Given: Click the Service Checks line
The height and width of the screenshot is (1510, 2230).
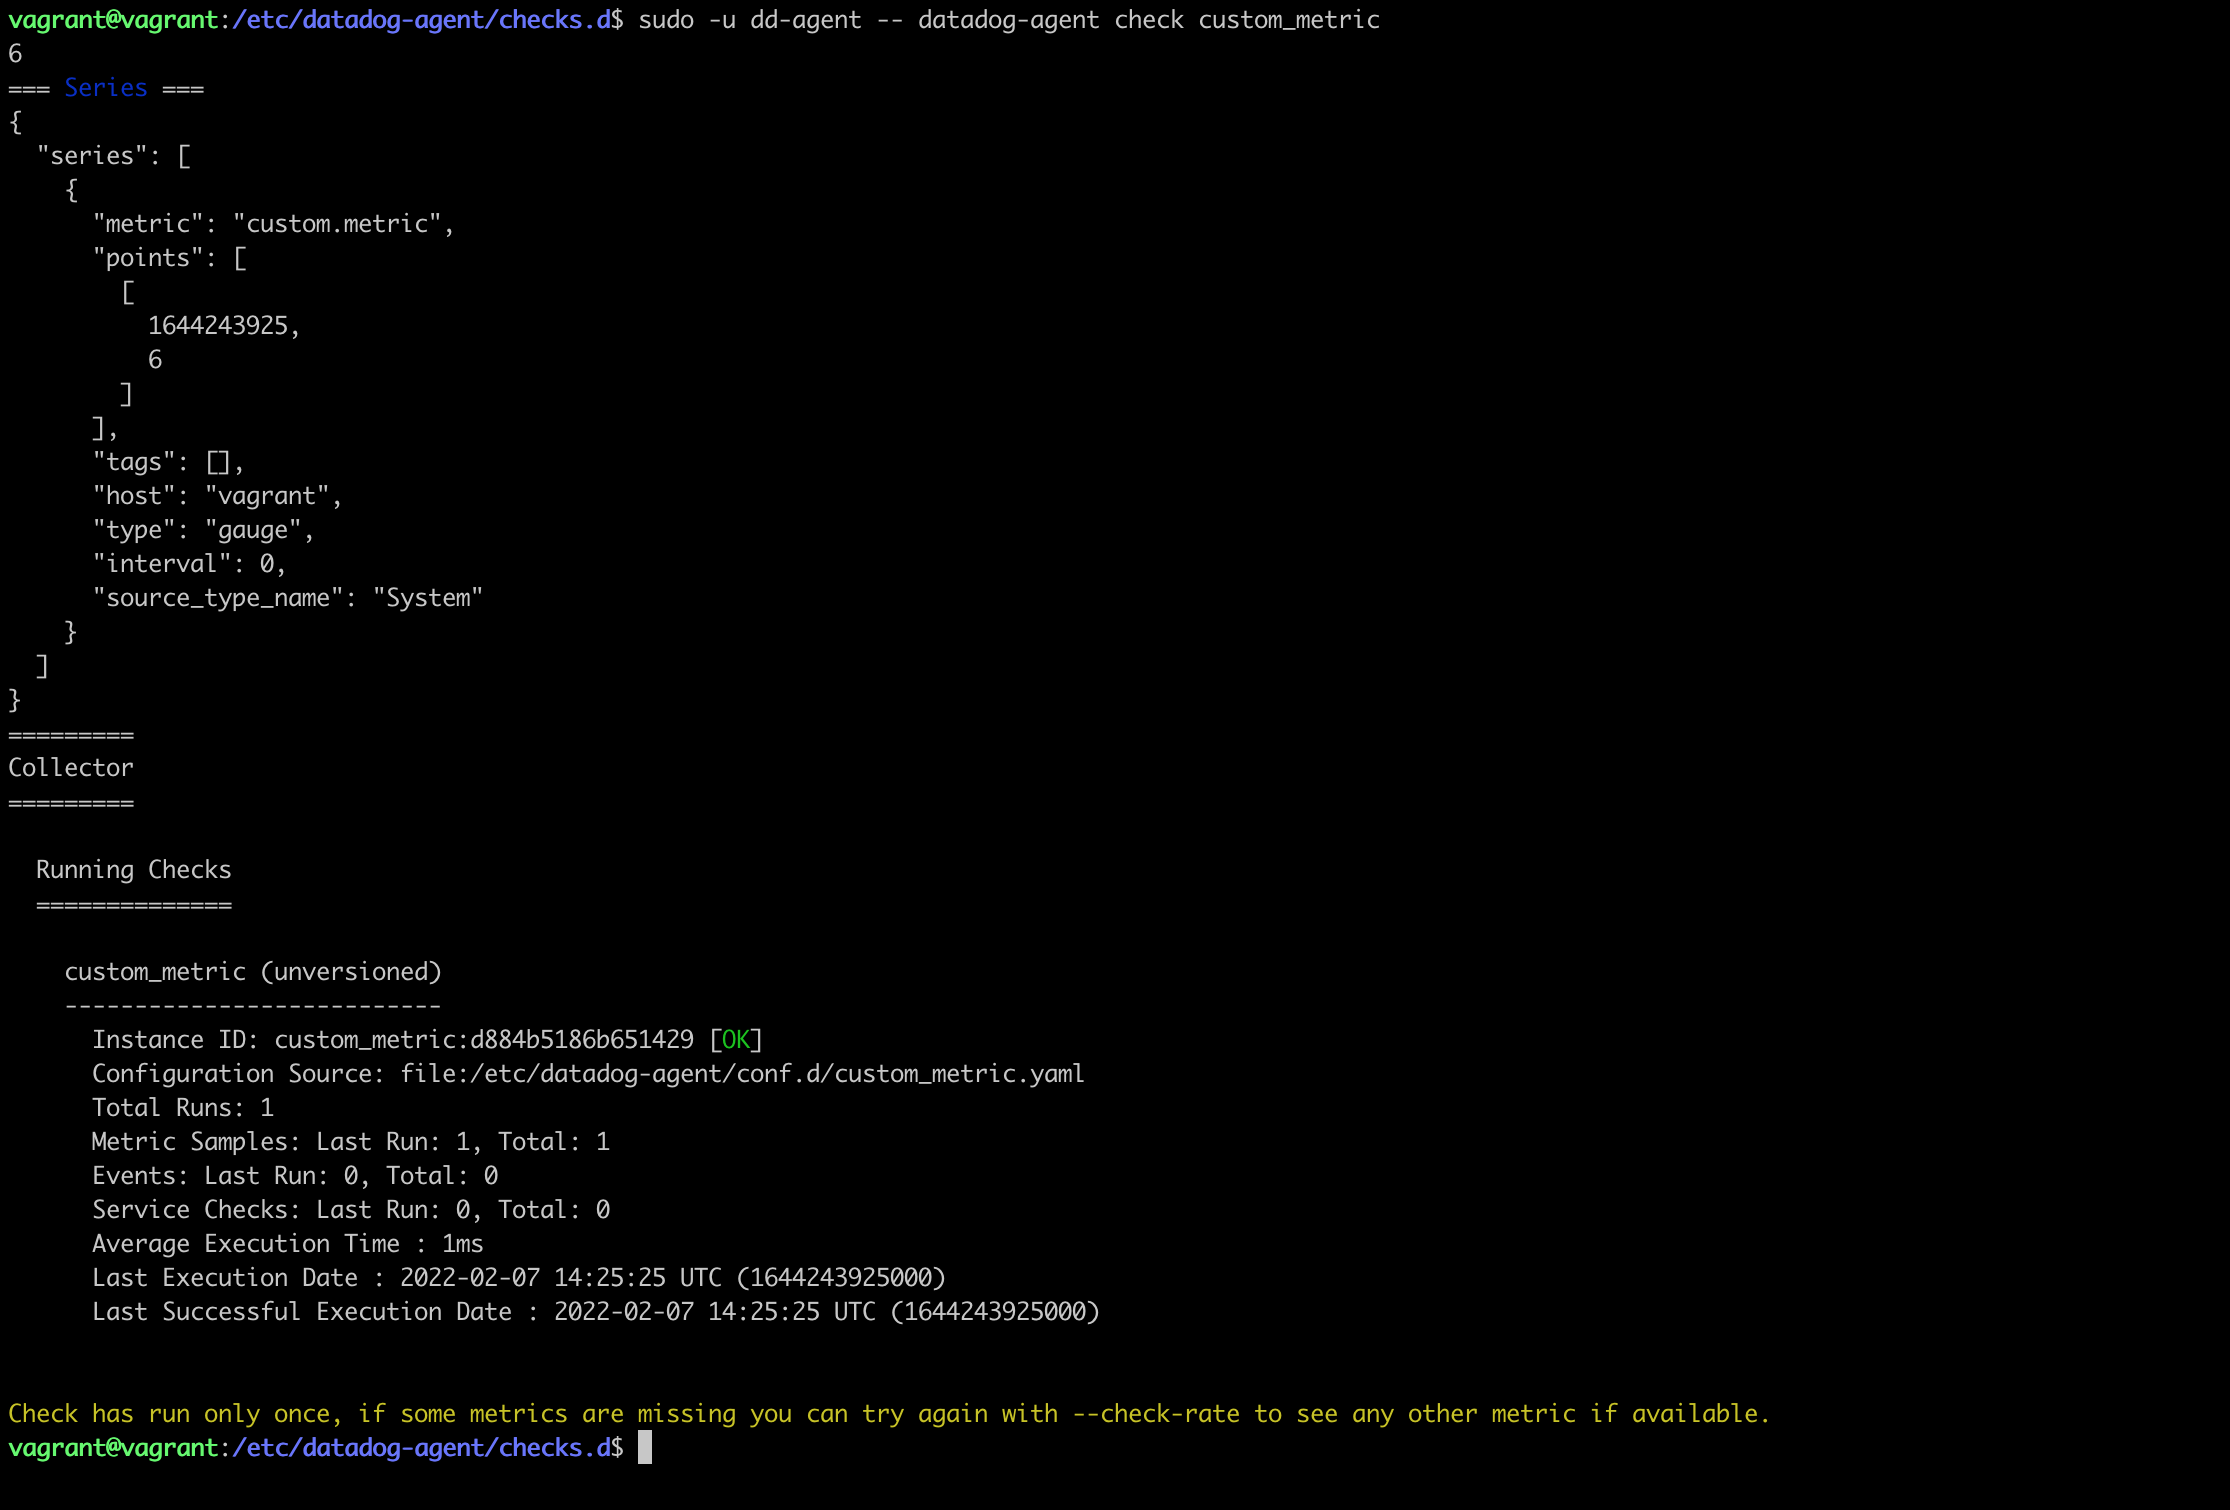Looking at the screenshot, I should point(351,1210).
